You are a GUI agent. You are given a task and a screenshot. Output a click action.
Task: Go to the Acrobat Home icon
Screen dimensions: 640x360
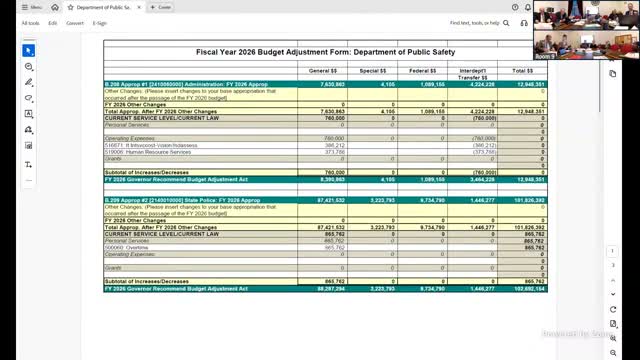tap(55, 7)
